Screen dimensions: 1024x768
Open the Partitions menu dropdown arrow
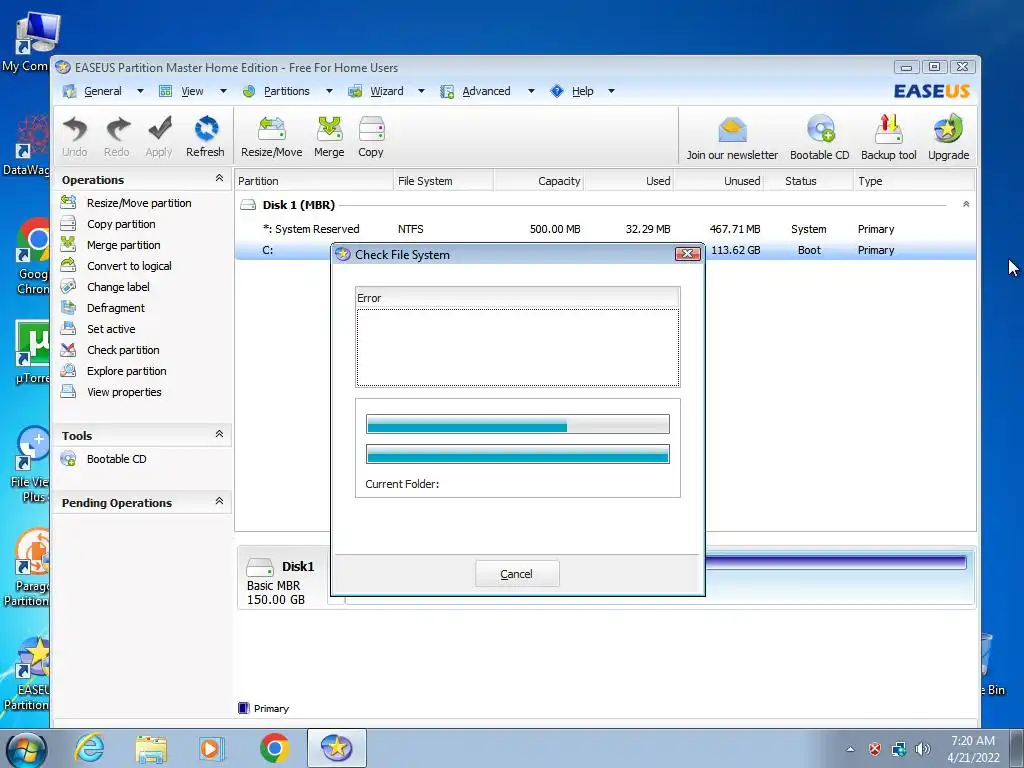coord(329,91)
